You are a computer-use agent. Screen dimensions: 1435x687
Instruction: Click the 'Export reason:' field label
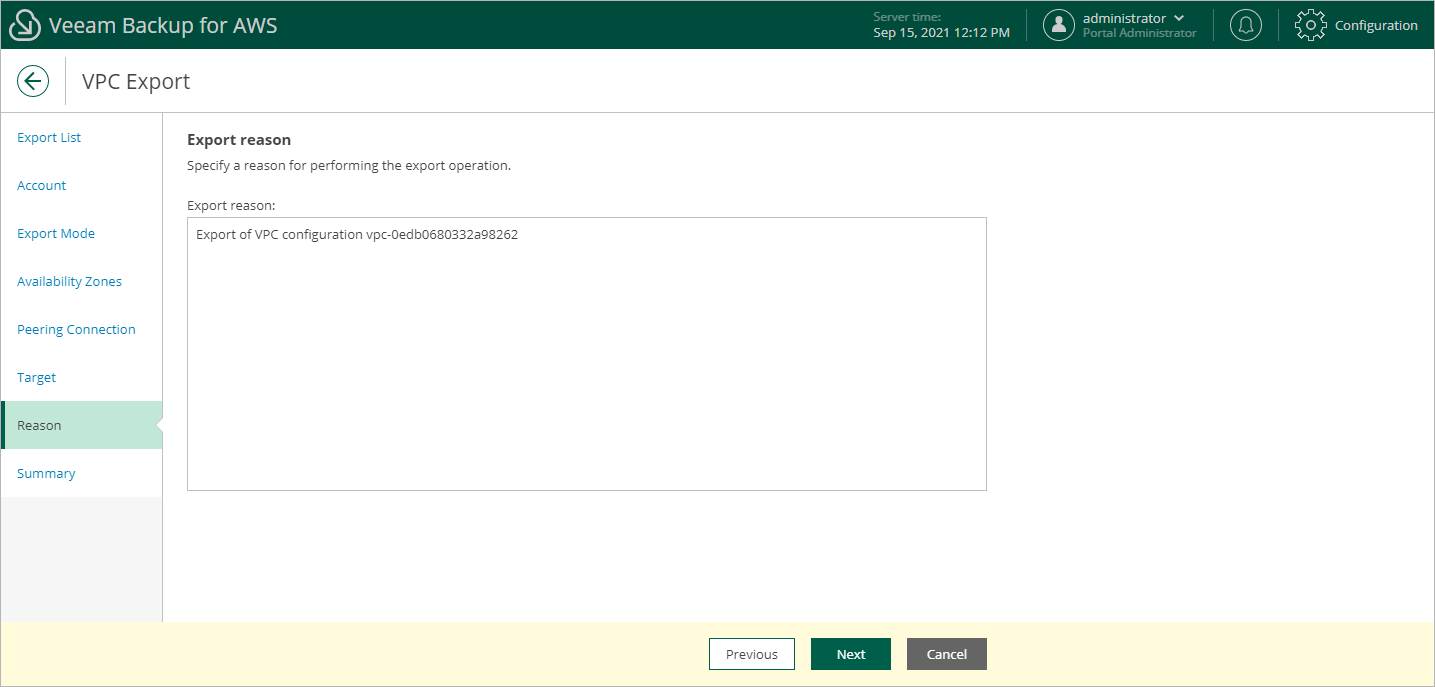[231, 205]
